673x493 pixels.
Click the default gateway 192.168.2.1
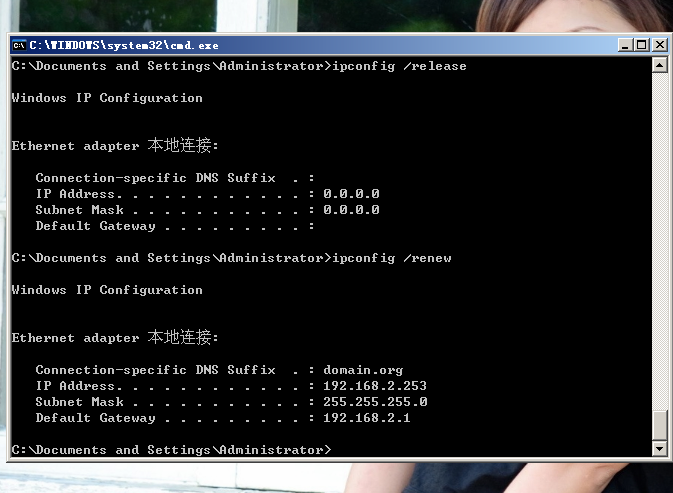click(367, 418)
